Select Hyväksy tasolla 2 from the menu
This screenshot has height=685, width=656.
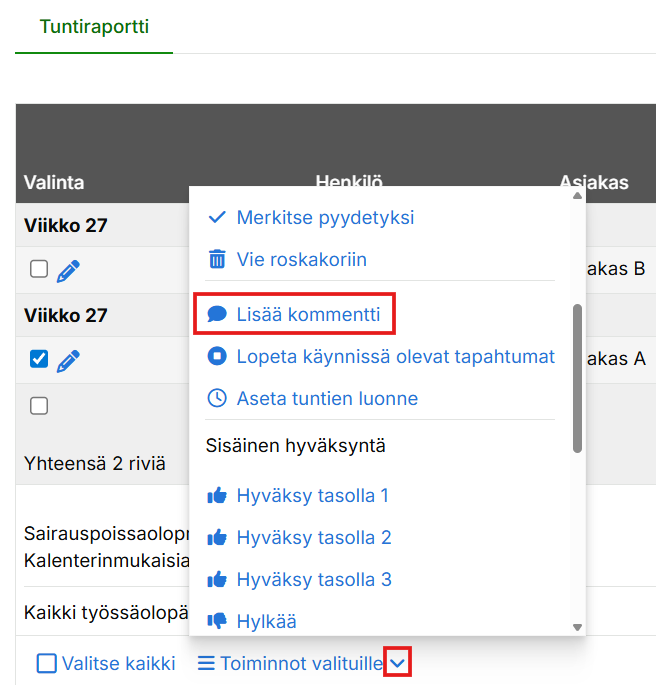tap(313, 537)
